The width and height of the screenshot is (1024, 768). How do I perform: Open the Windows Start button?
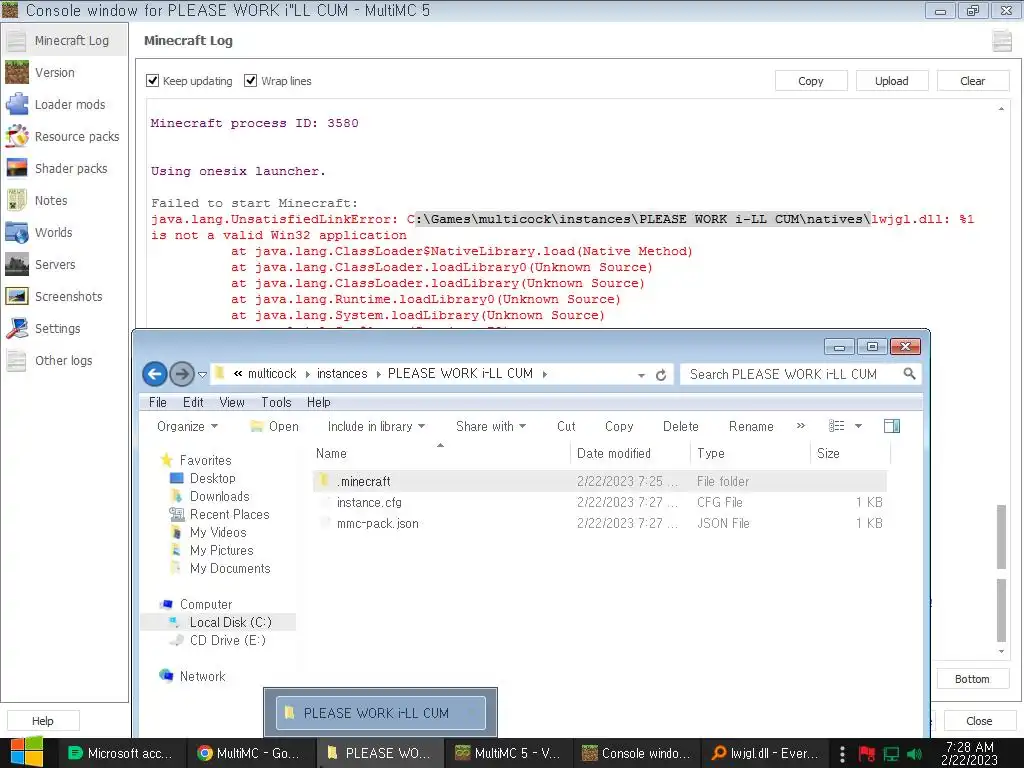coord(27,753)
